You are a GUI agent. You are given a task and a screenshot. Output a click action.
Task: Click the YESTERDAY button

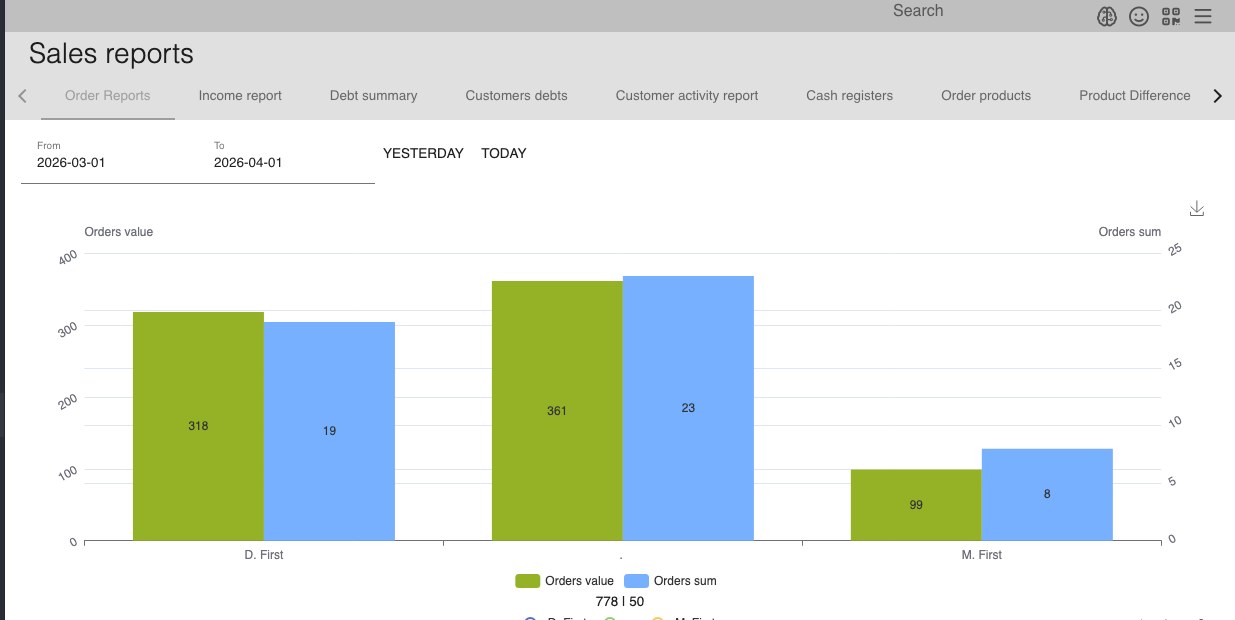pyautogui.click(x=423, y=153)
